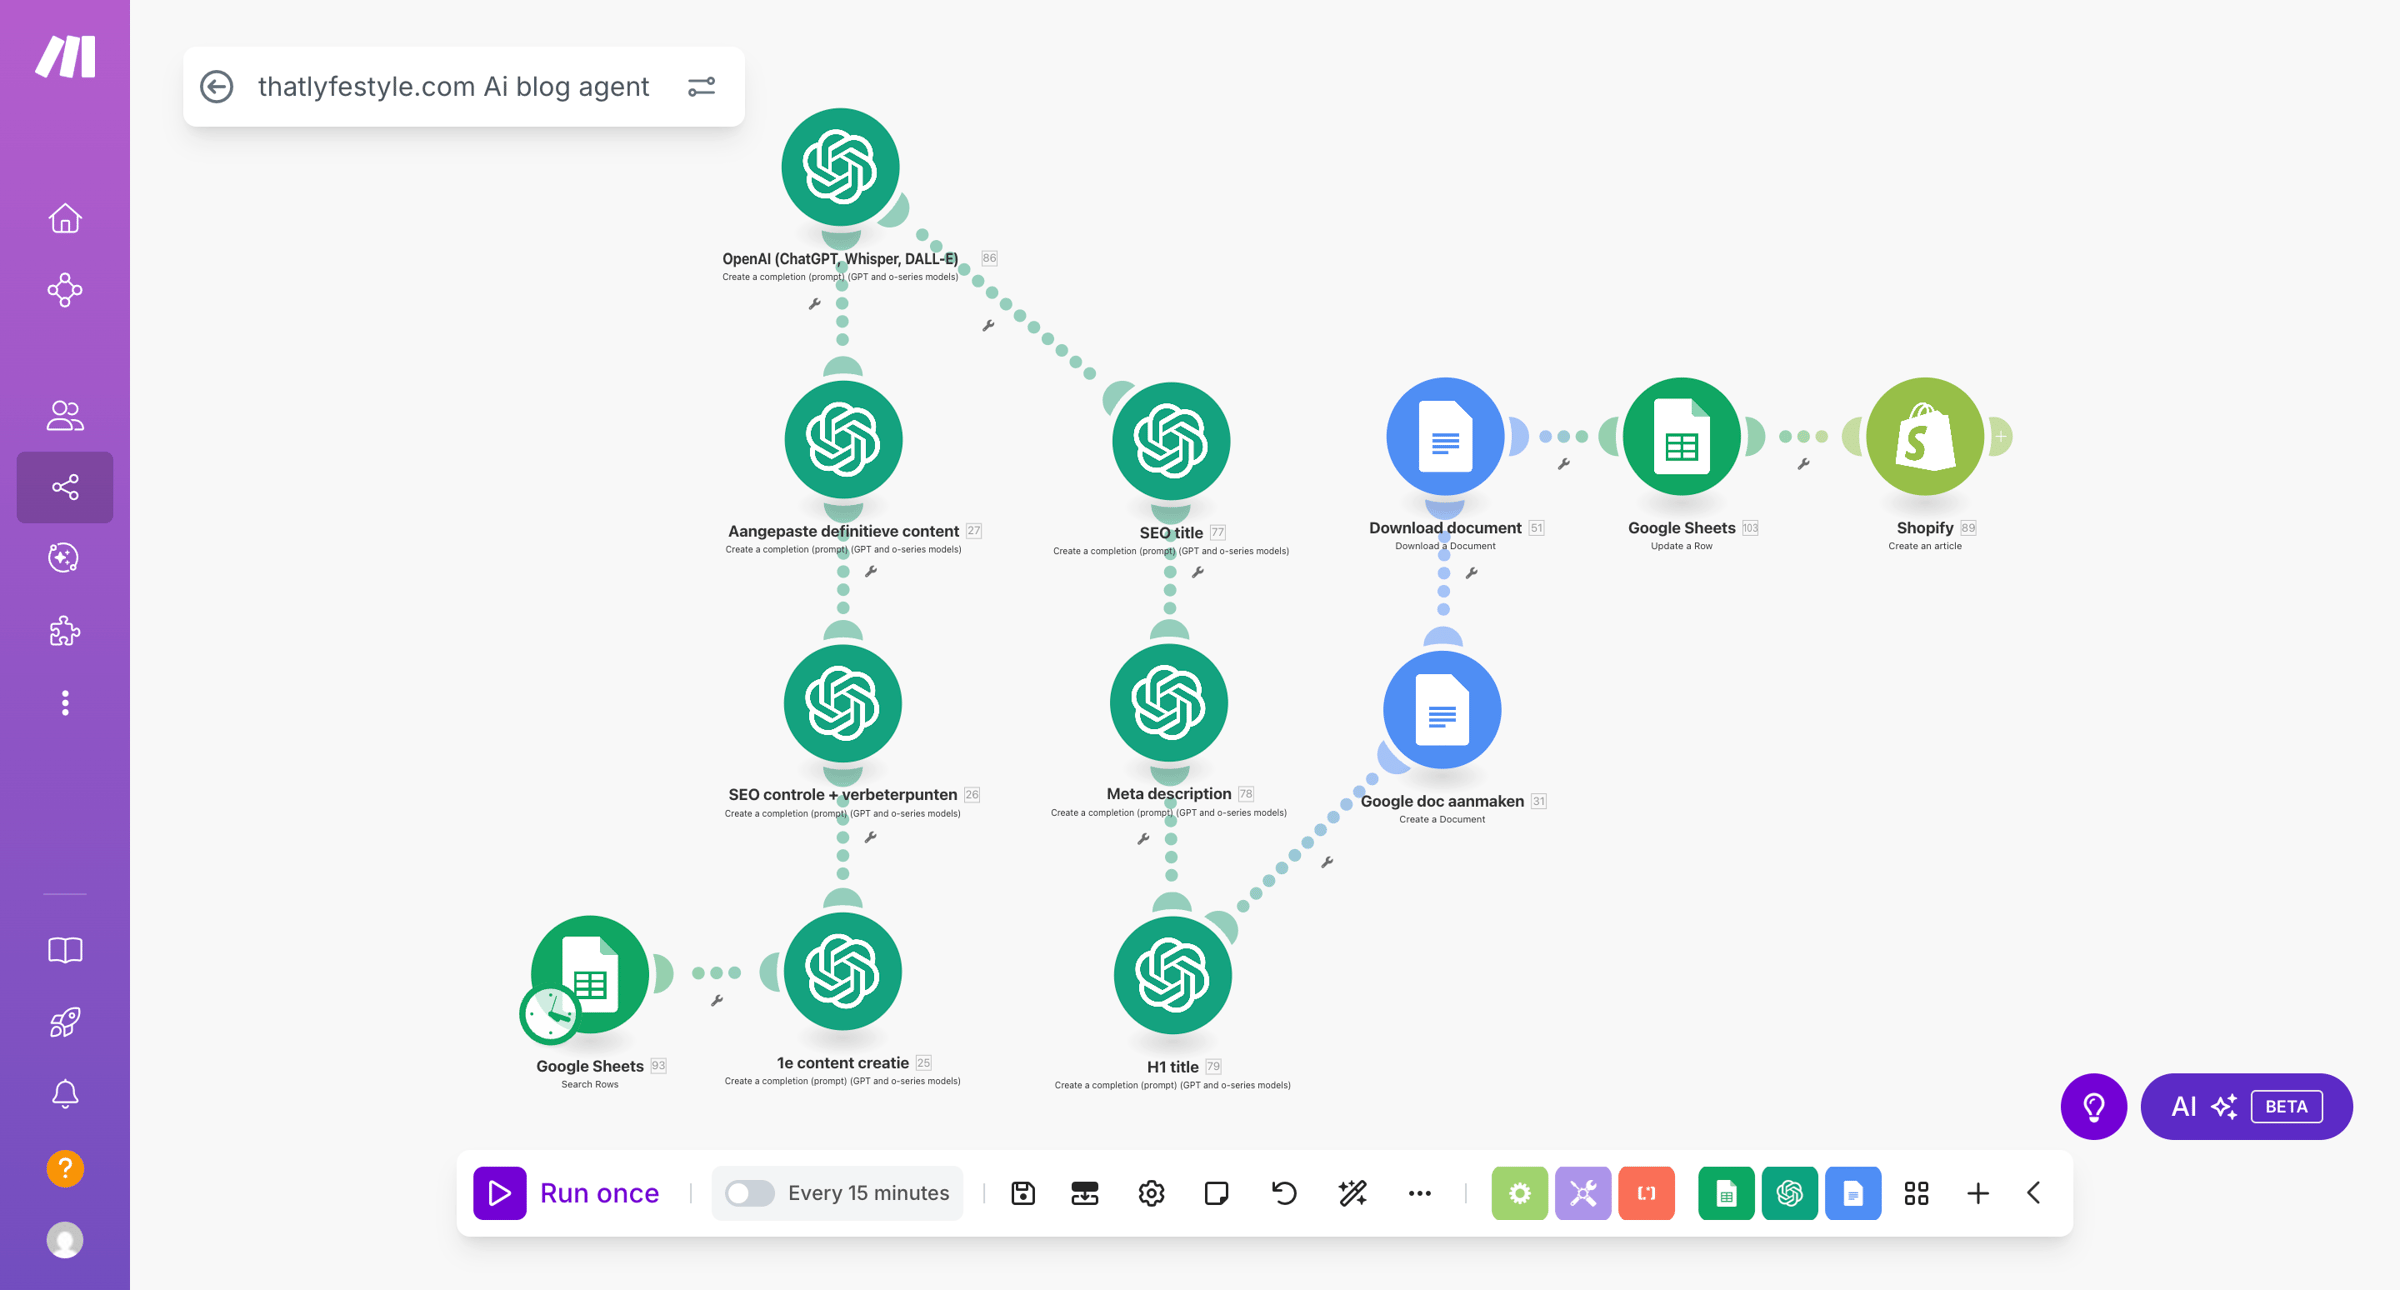Viewport: 2400px width, 1290px height.
Task: Click the Auto-align magic wand icon
Action: point(1352,1193)
